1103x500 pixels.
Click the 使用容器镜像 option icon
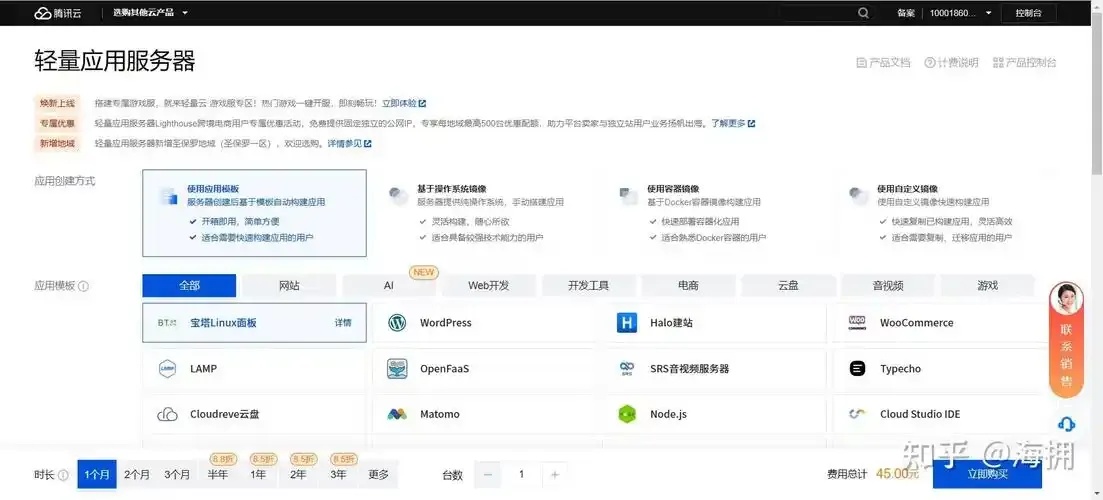pos(627,196)
